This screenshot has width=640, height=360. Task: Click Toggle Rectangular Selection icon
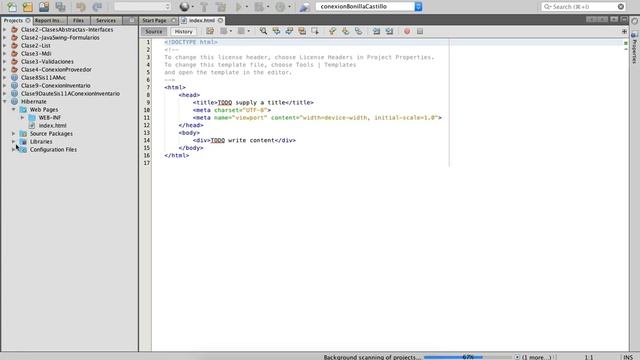point(315,31)
